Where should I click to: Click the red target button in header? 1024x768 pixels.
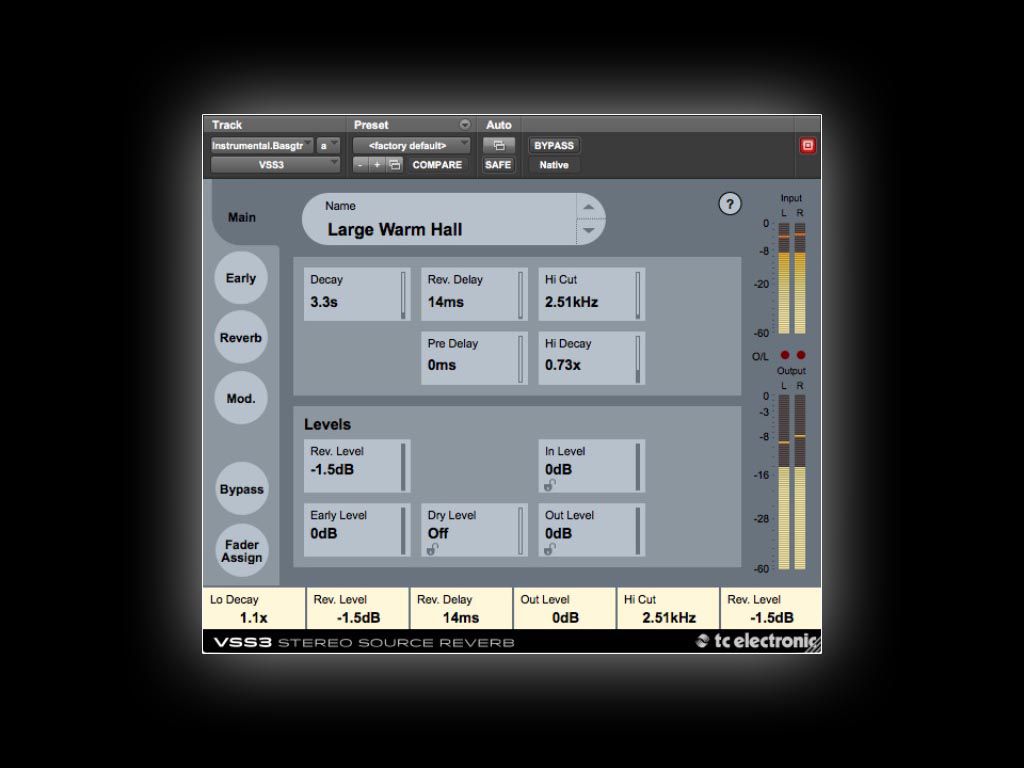pos(807,146)
